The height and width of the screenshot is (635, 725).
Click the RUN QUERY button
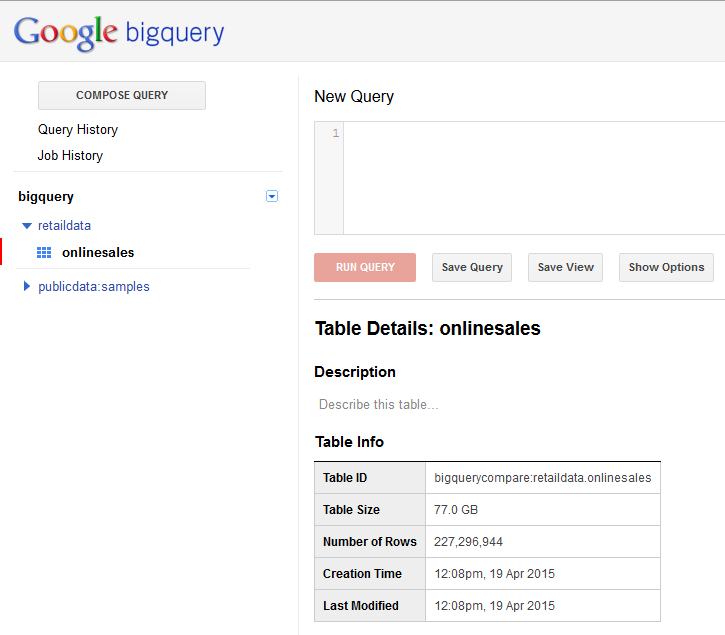coord(365,267)
